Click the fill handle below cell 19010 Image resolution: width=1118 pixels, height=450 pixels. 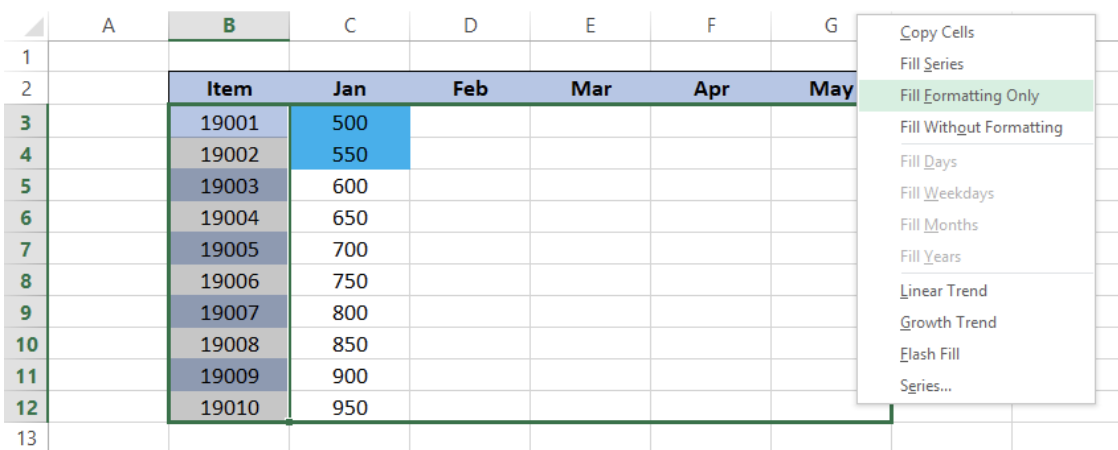(289, 422)
